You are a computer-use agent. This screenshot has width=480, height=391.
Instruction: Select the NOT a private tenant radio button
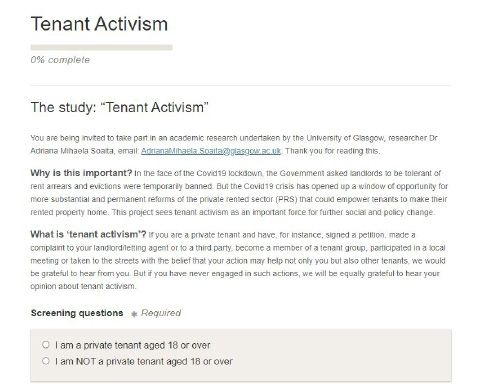coord(46,361)
